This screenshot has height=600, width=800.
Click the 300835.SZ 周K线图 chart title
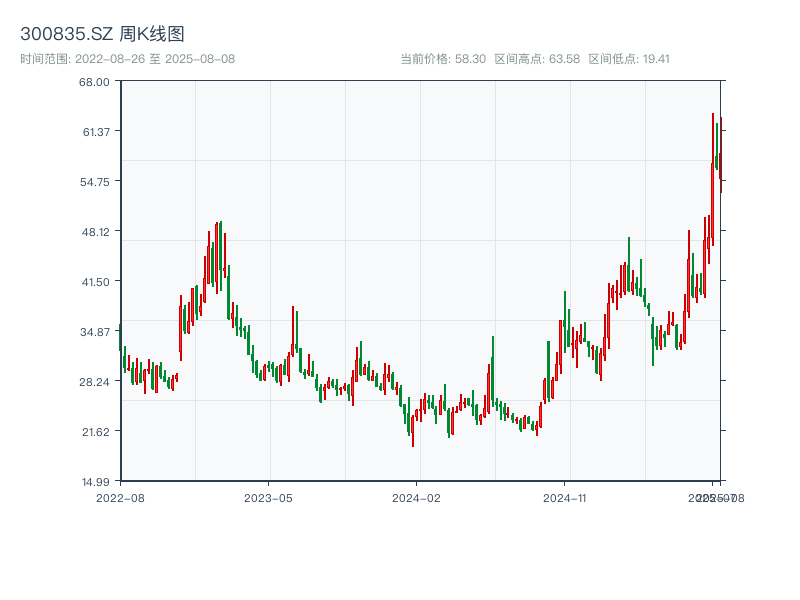pyautogui.click(x=102, y=35)
